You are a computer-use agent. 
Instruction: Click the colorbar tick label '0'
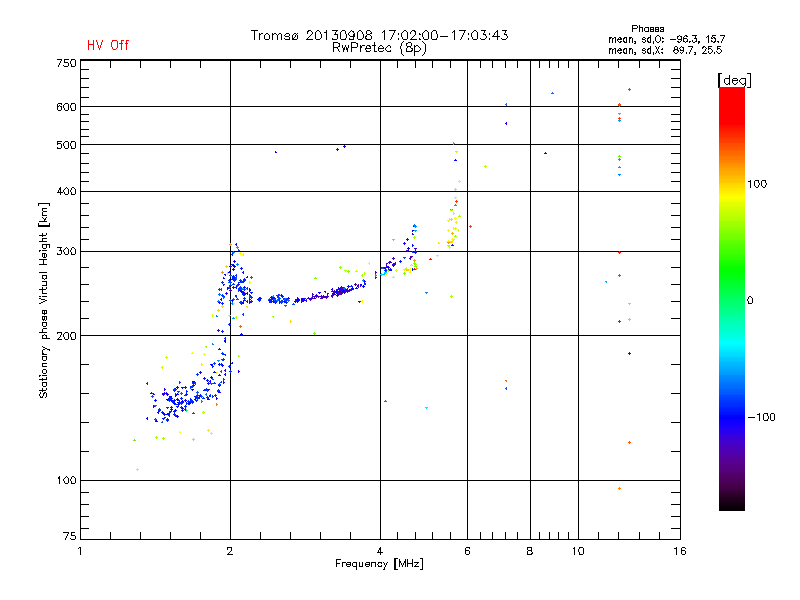tap(750, 301)
